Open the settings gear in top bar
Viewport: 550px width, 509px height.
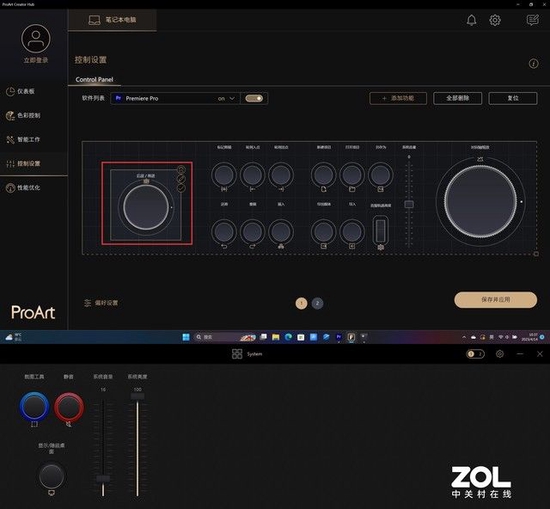point(495,20)
